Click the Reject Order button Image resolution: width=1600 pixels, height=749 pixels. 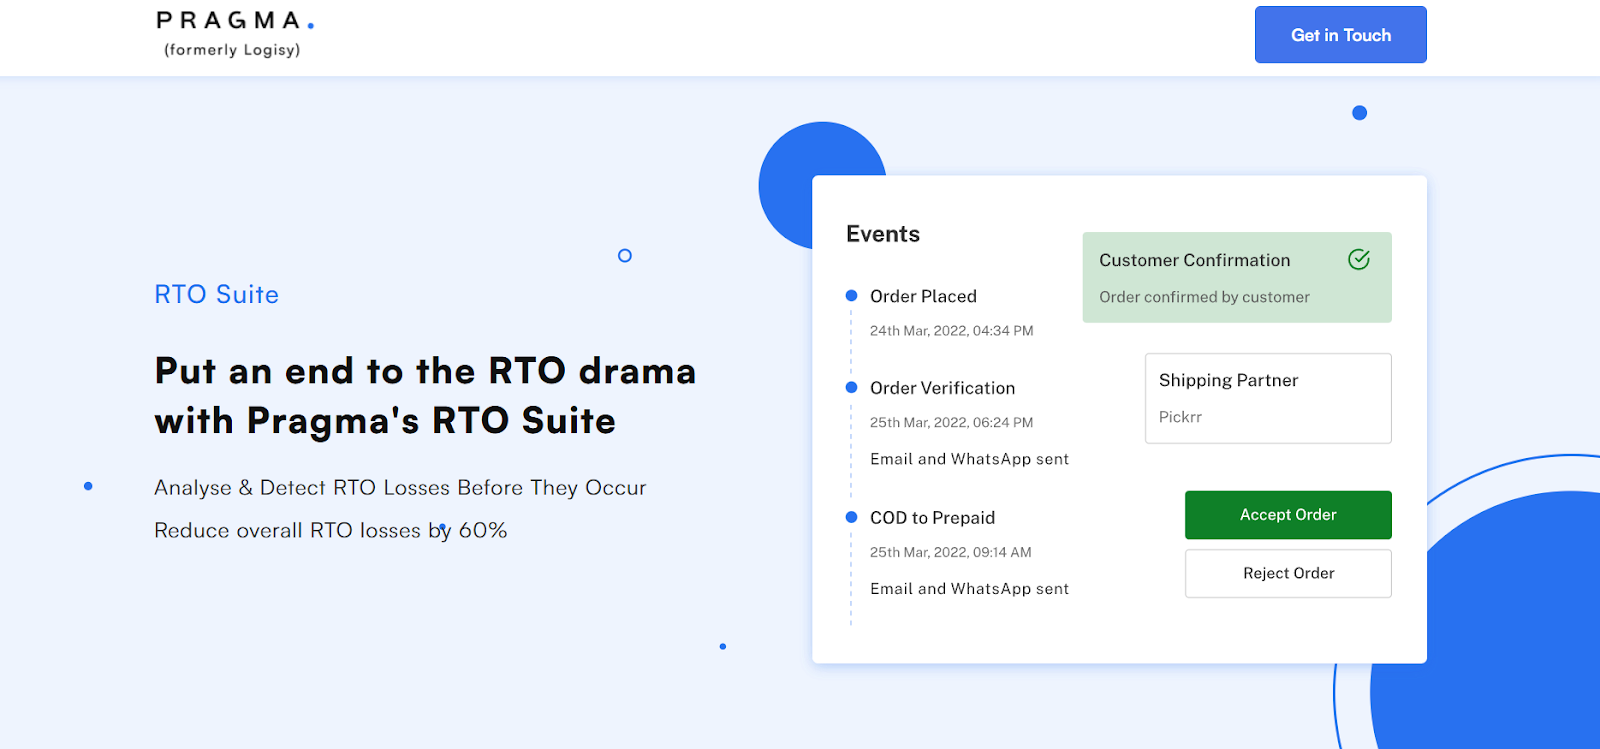point(1288,573)
